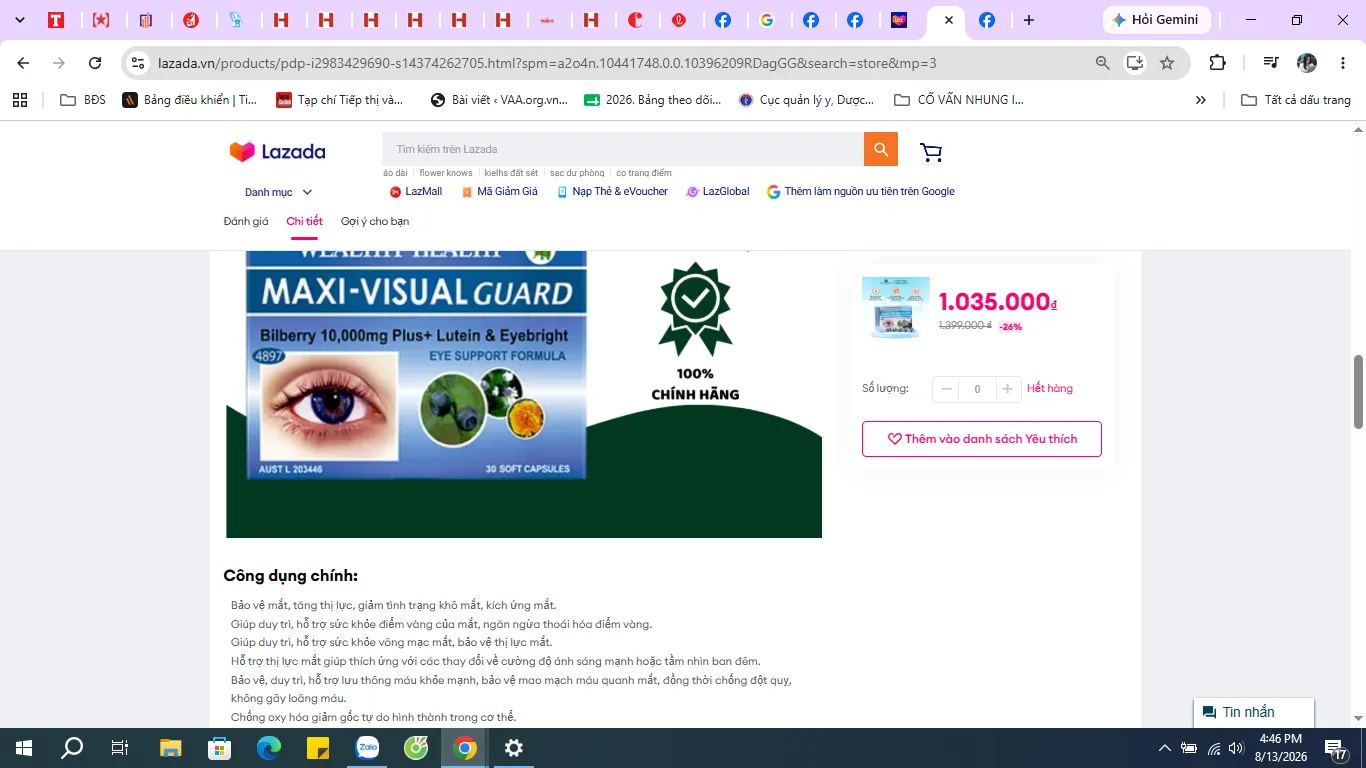Go to the Gợi ý cho bạn tab
Image resolution: width=1366 pixels, height=768 pixels.
pos(375,221)
